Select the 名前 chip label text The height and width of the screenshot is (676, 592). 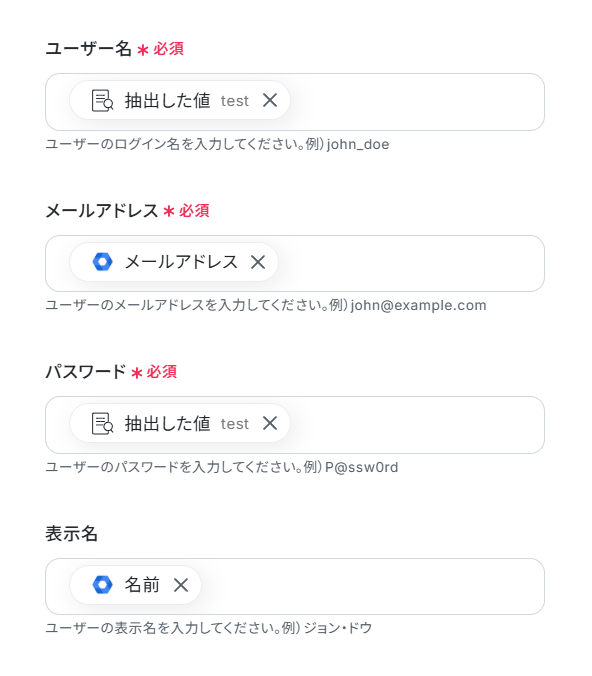tap(142, 585)
